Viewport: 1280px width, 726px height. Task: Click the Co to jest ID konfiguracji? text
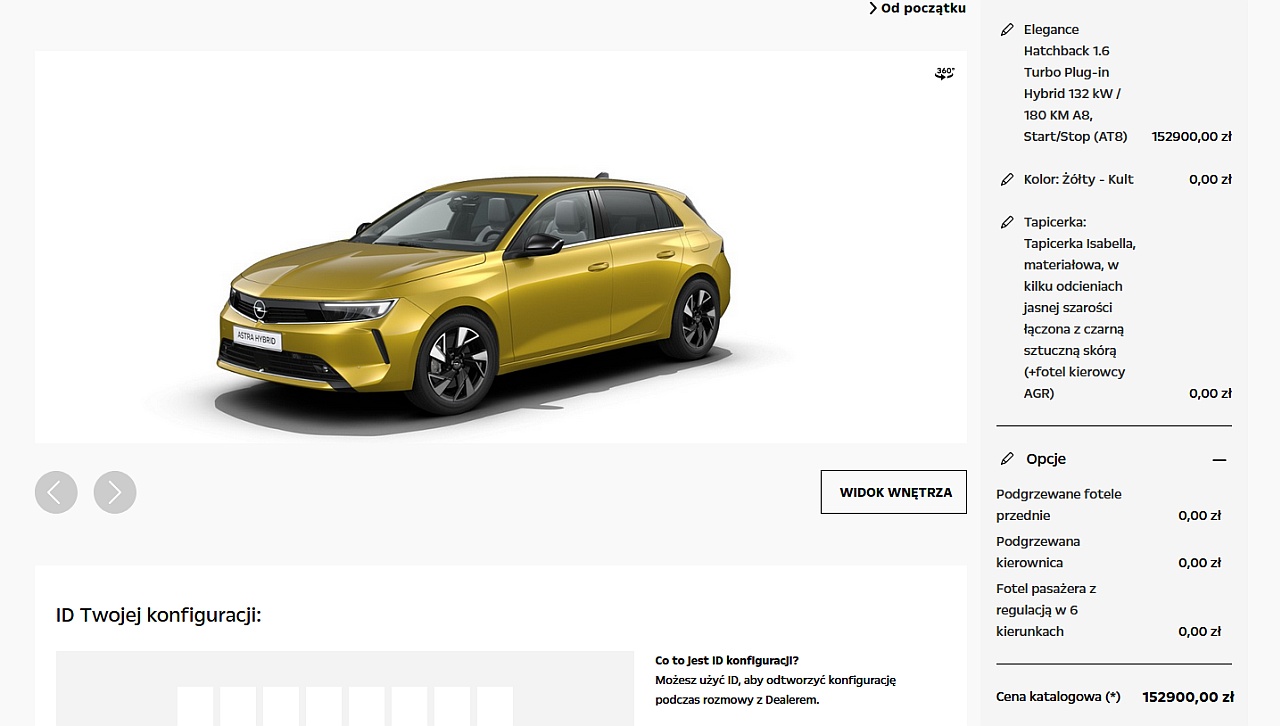click(x=727, y=660)
